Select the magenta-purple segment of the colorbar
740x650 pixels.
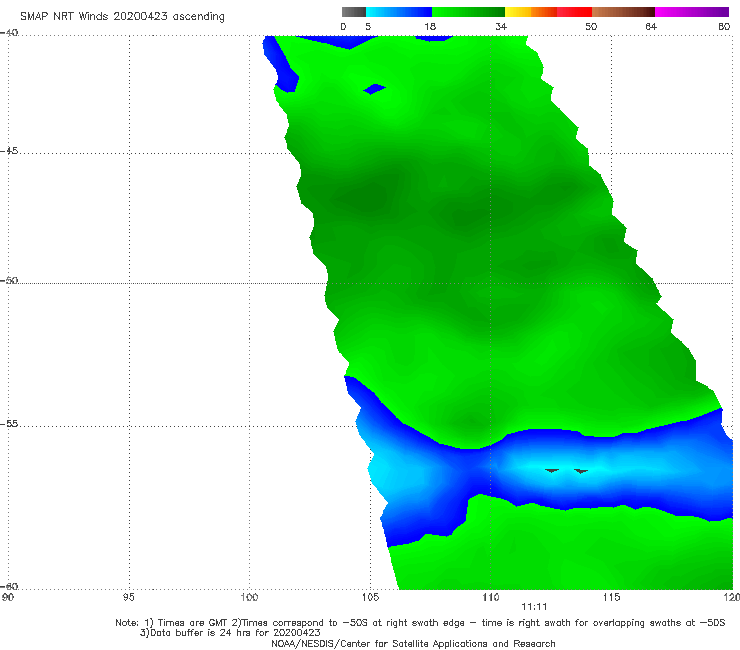pyautogui.click(x=692, y=12)
